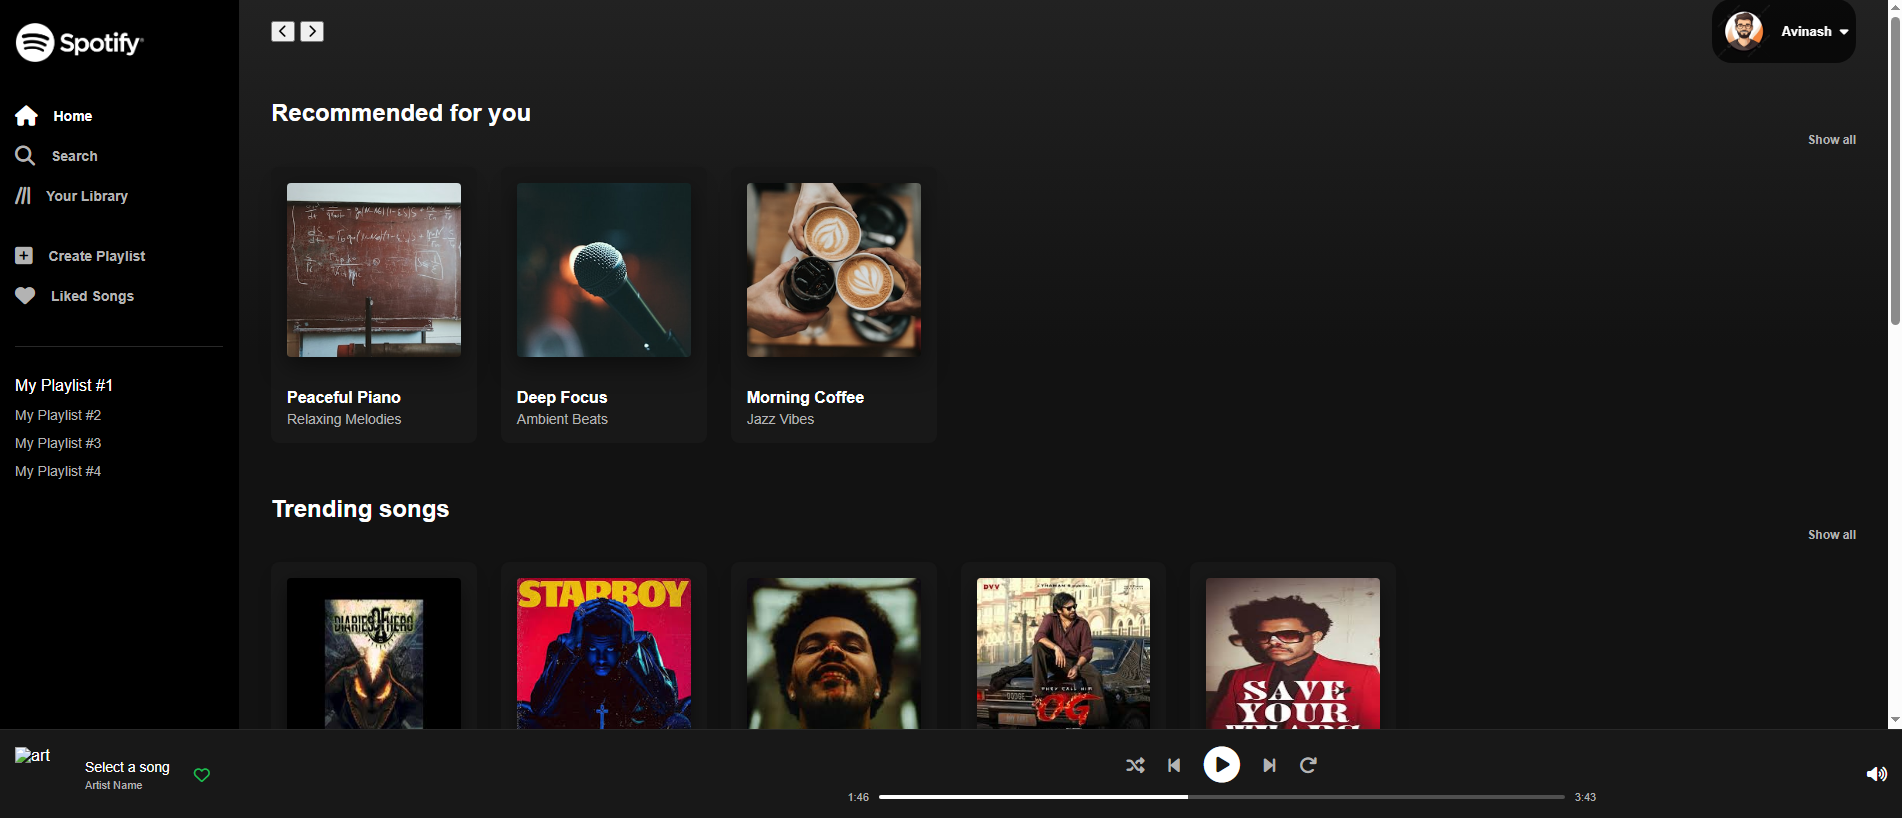This screenshot has height=818, width=1902.
Task: Toggle shuffle playback
Action: (1135, 765)
